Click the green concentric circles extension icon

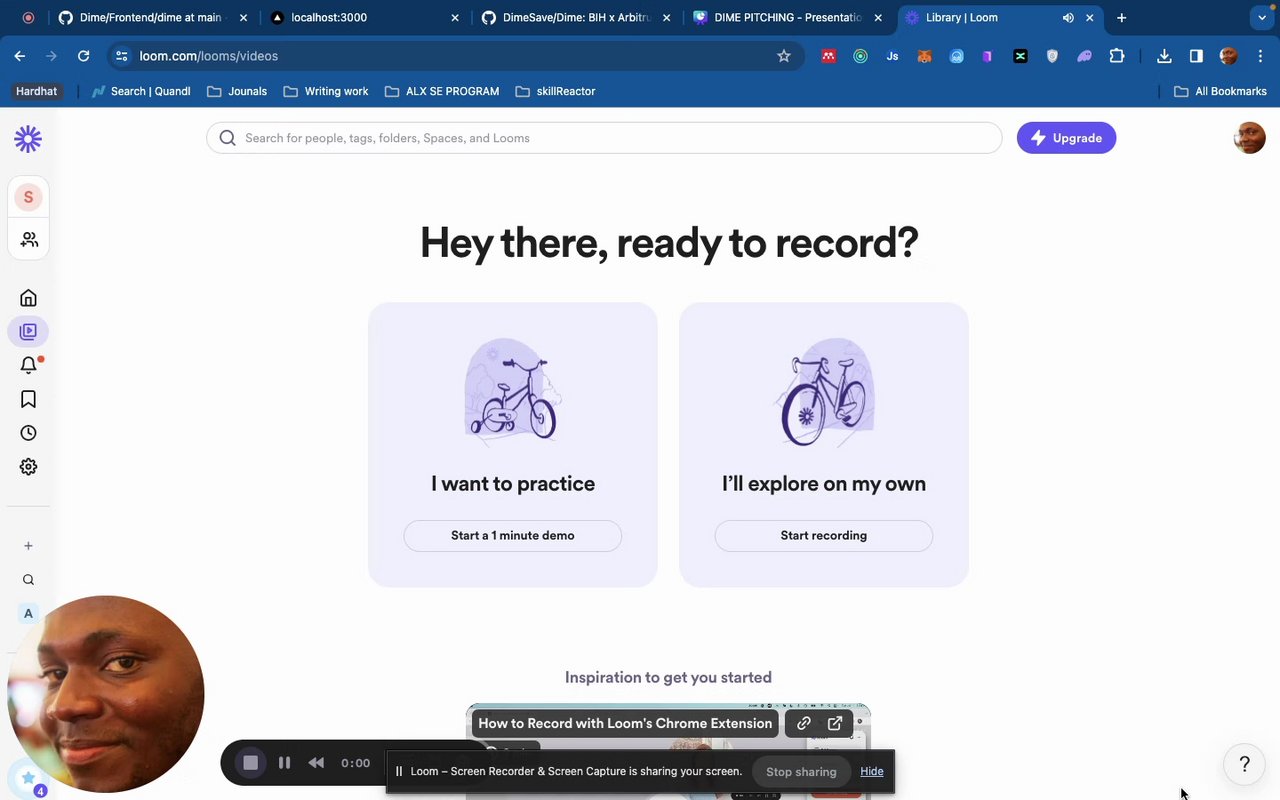pyautogui.click(x=860, y=56)
